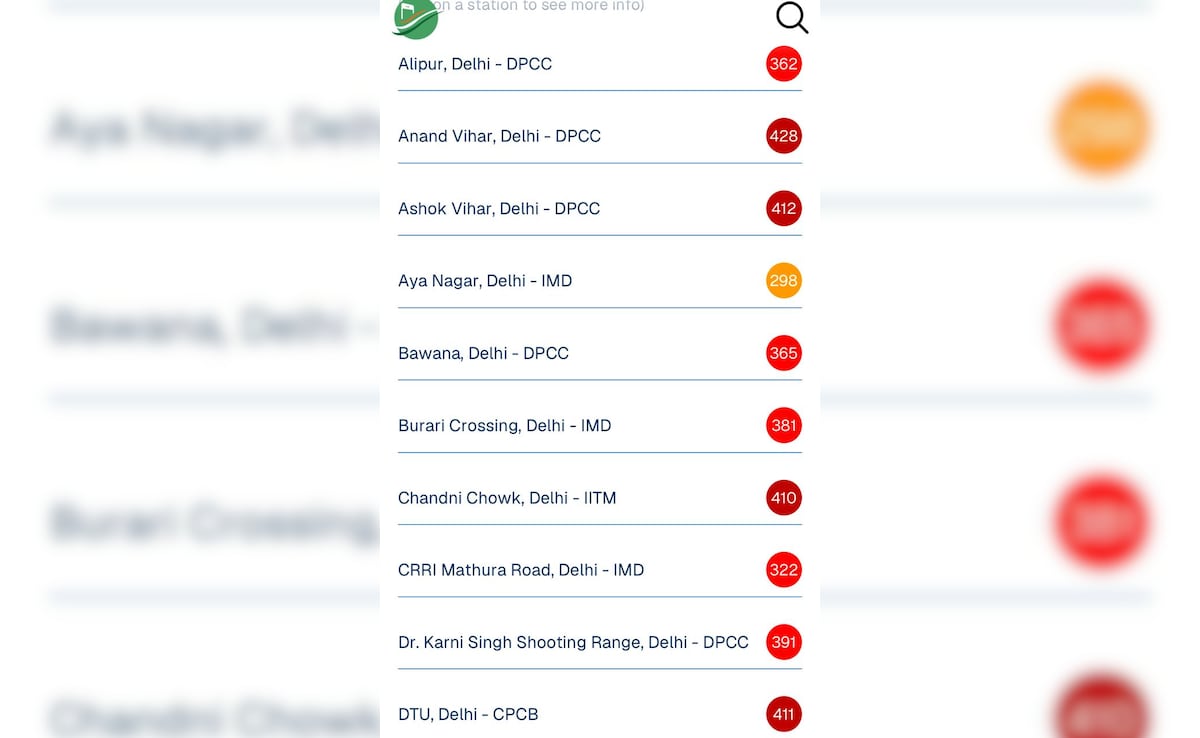Open Aya Nagar, Delhi - IMD details

click(x=485, y=280)
